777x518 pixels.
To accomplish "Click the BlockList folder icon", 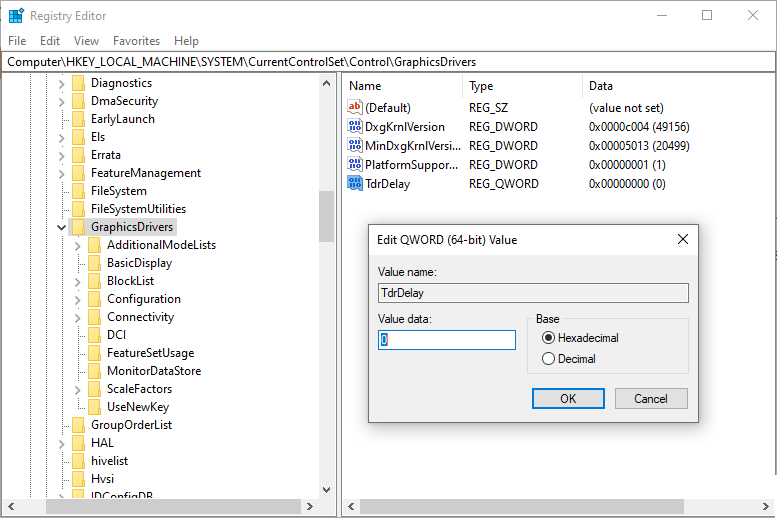I will point(94,281).
